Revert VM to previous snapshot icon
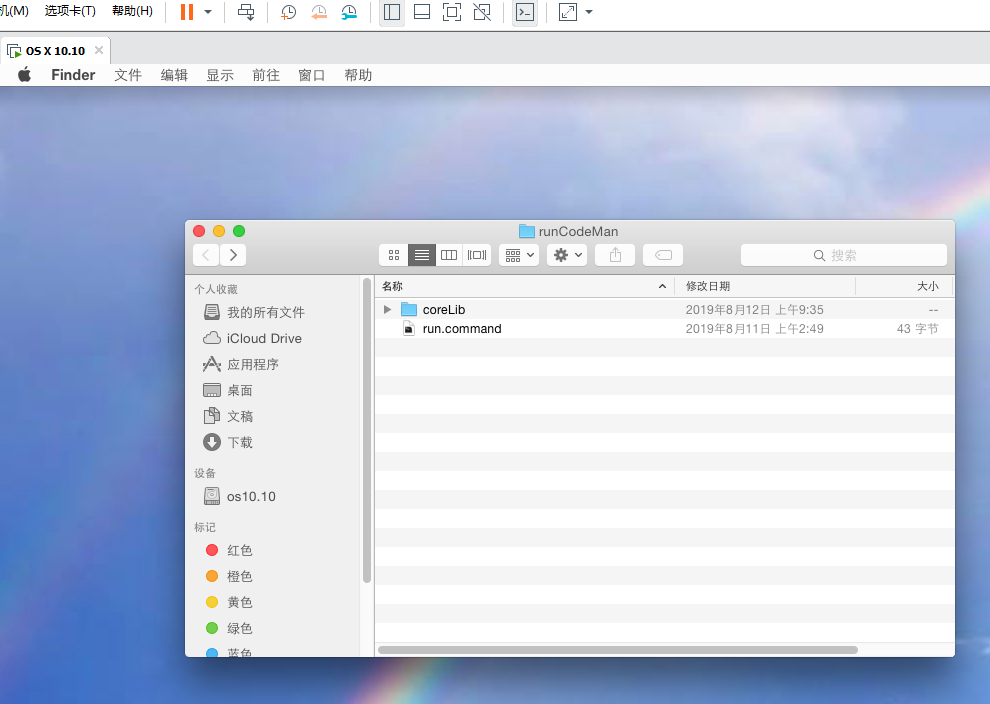The image size is (990, 704). click(319, 12)
